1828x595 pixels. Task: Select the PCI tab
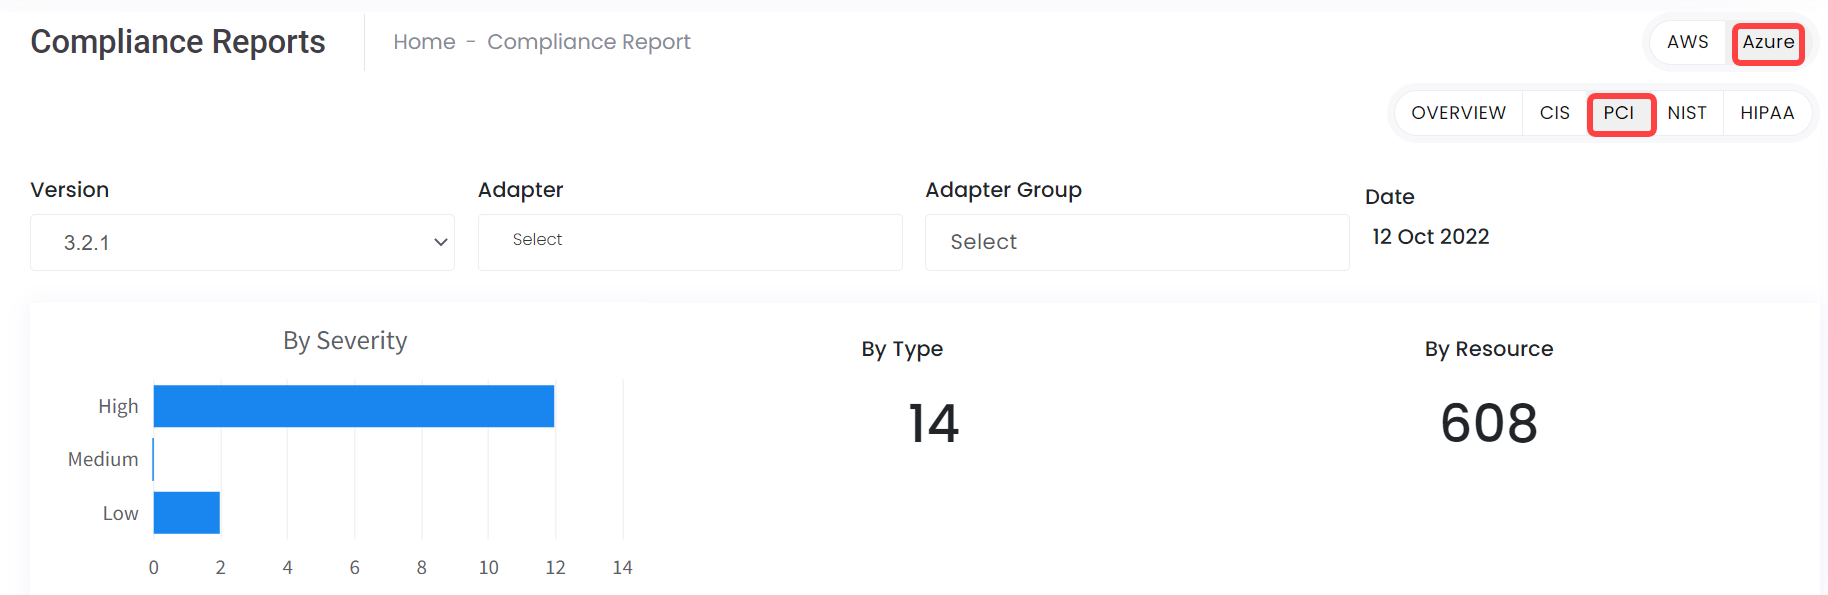pyautogui.click(x=1620, y=113)
